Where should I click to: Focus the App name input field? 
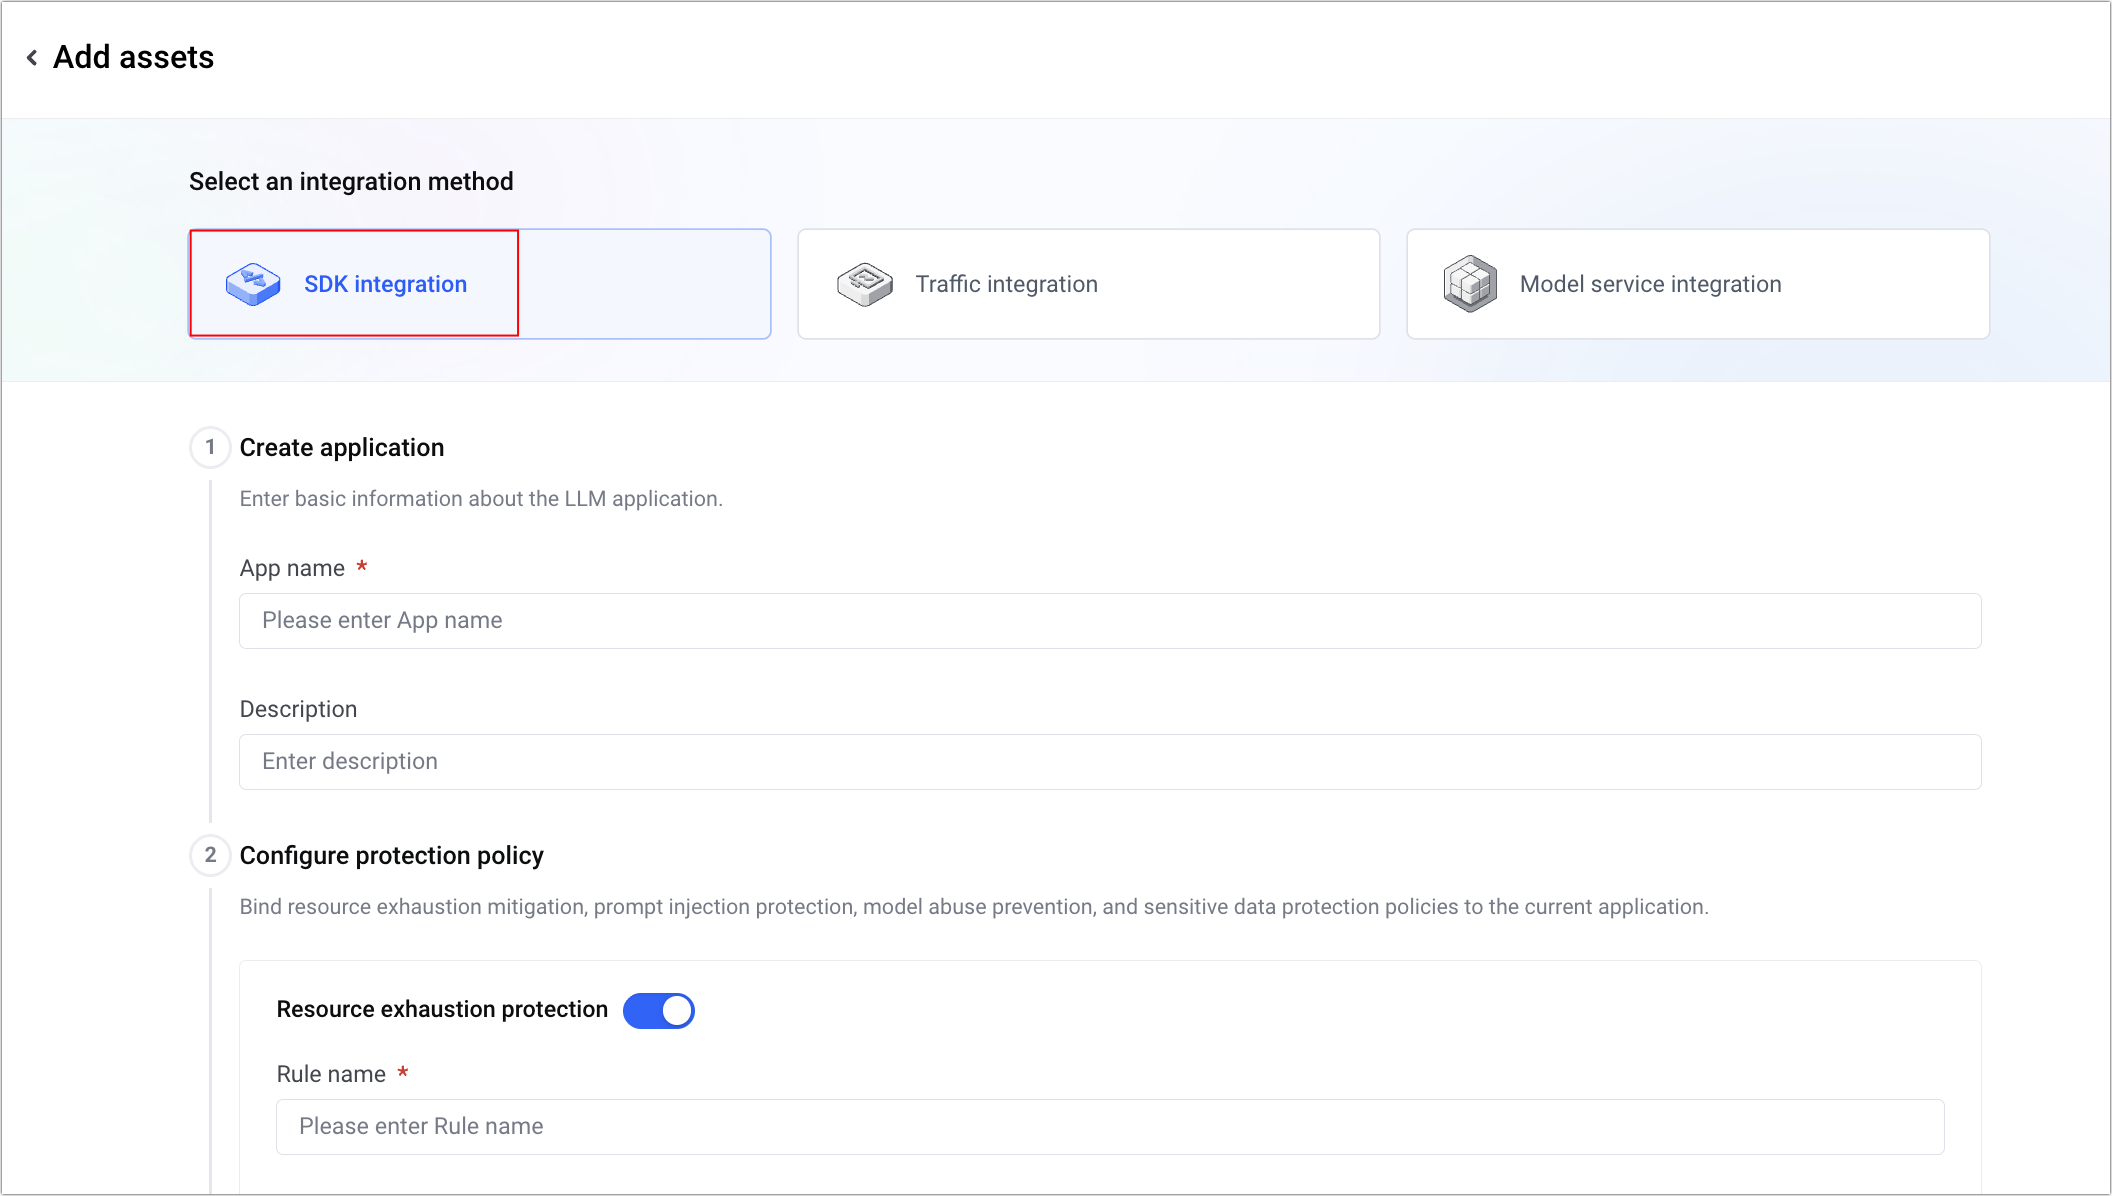pos(1110,621)
